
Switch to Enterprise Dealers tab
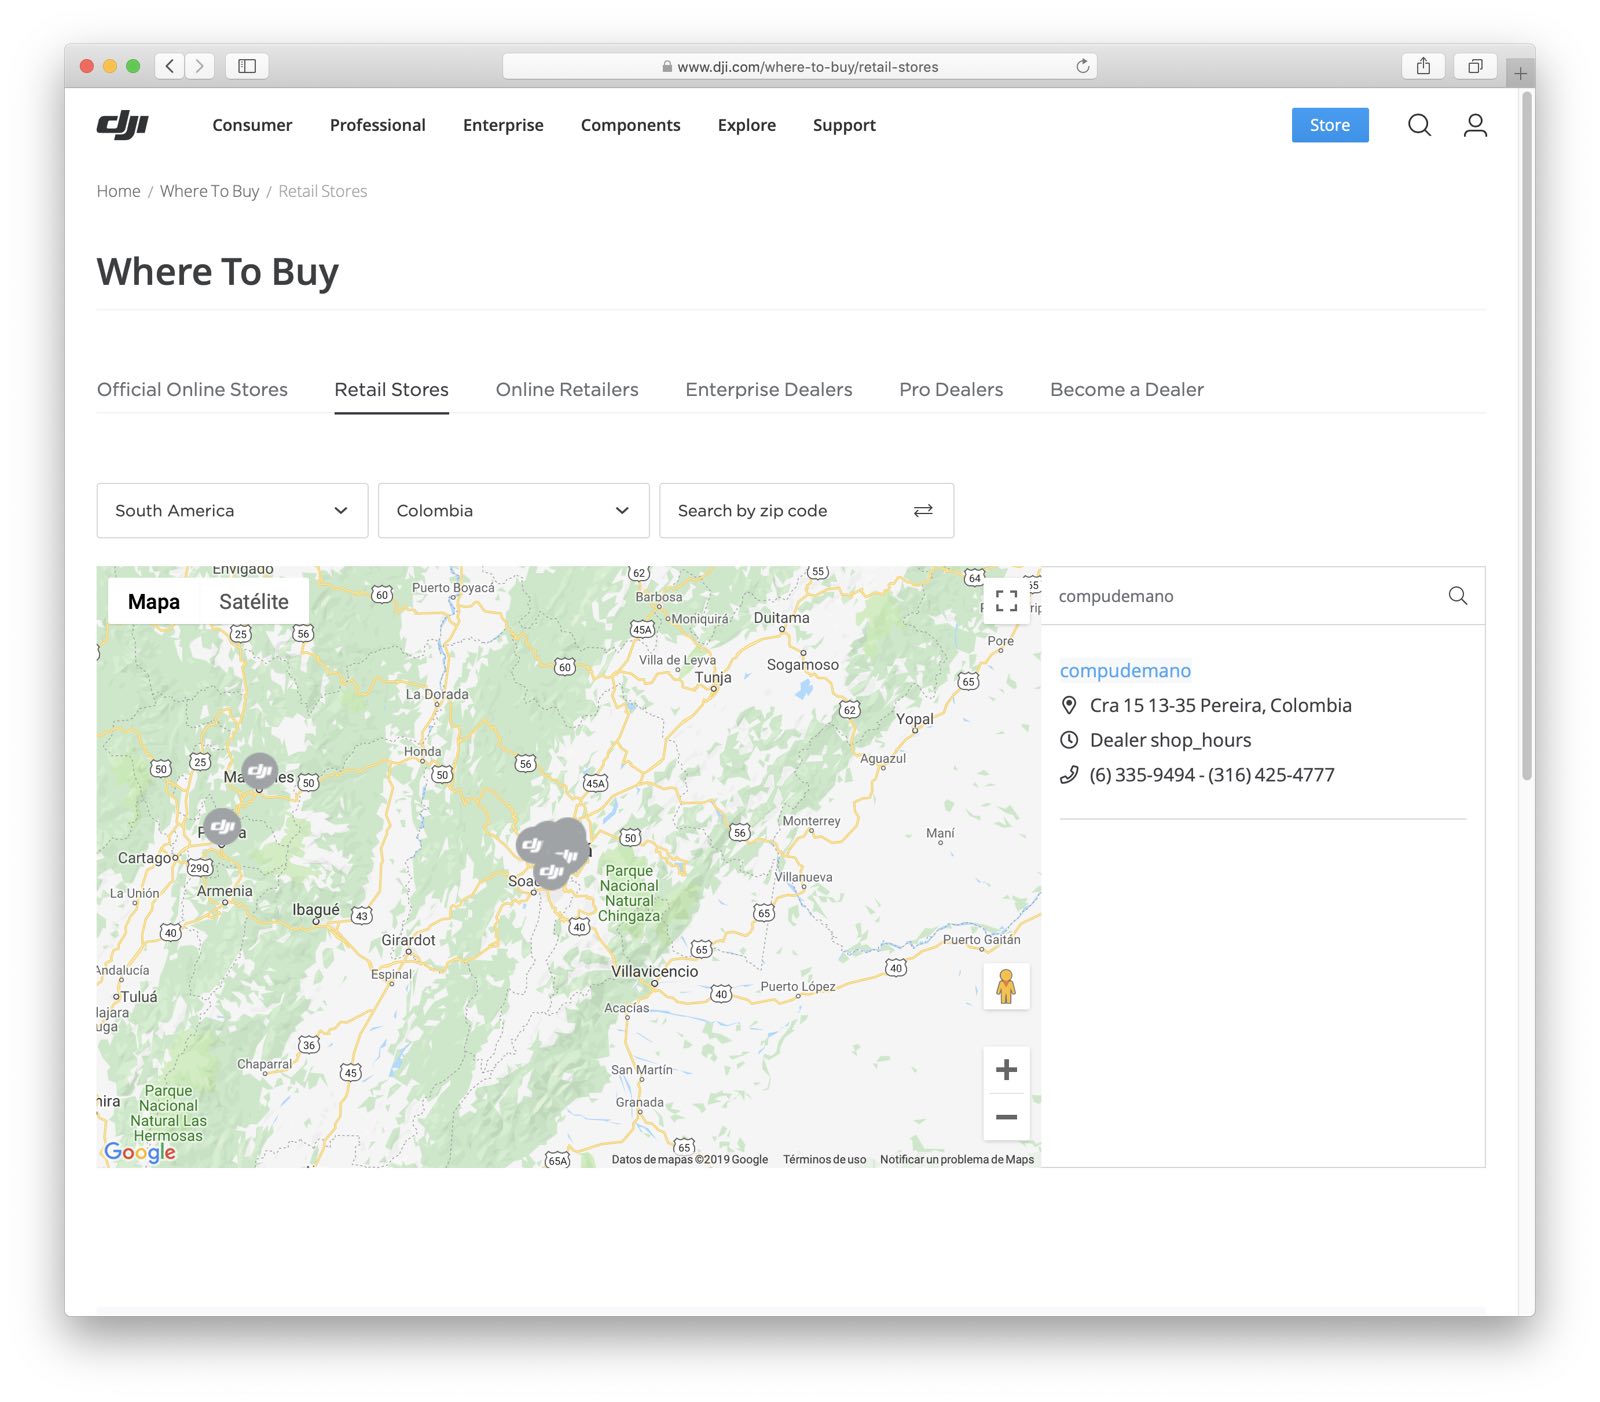pyautogui.click(x=769, y=390)
